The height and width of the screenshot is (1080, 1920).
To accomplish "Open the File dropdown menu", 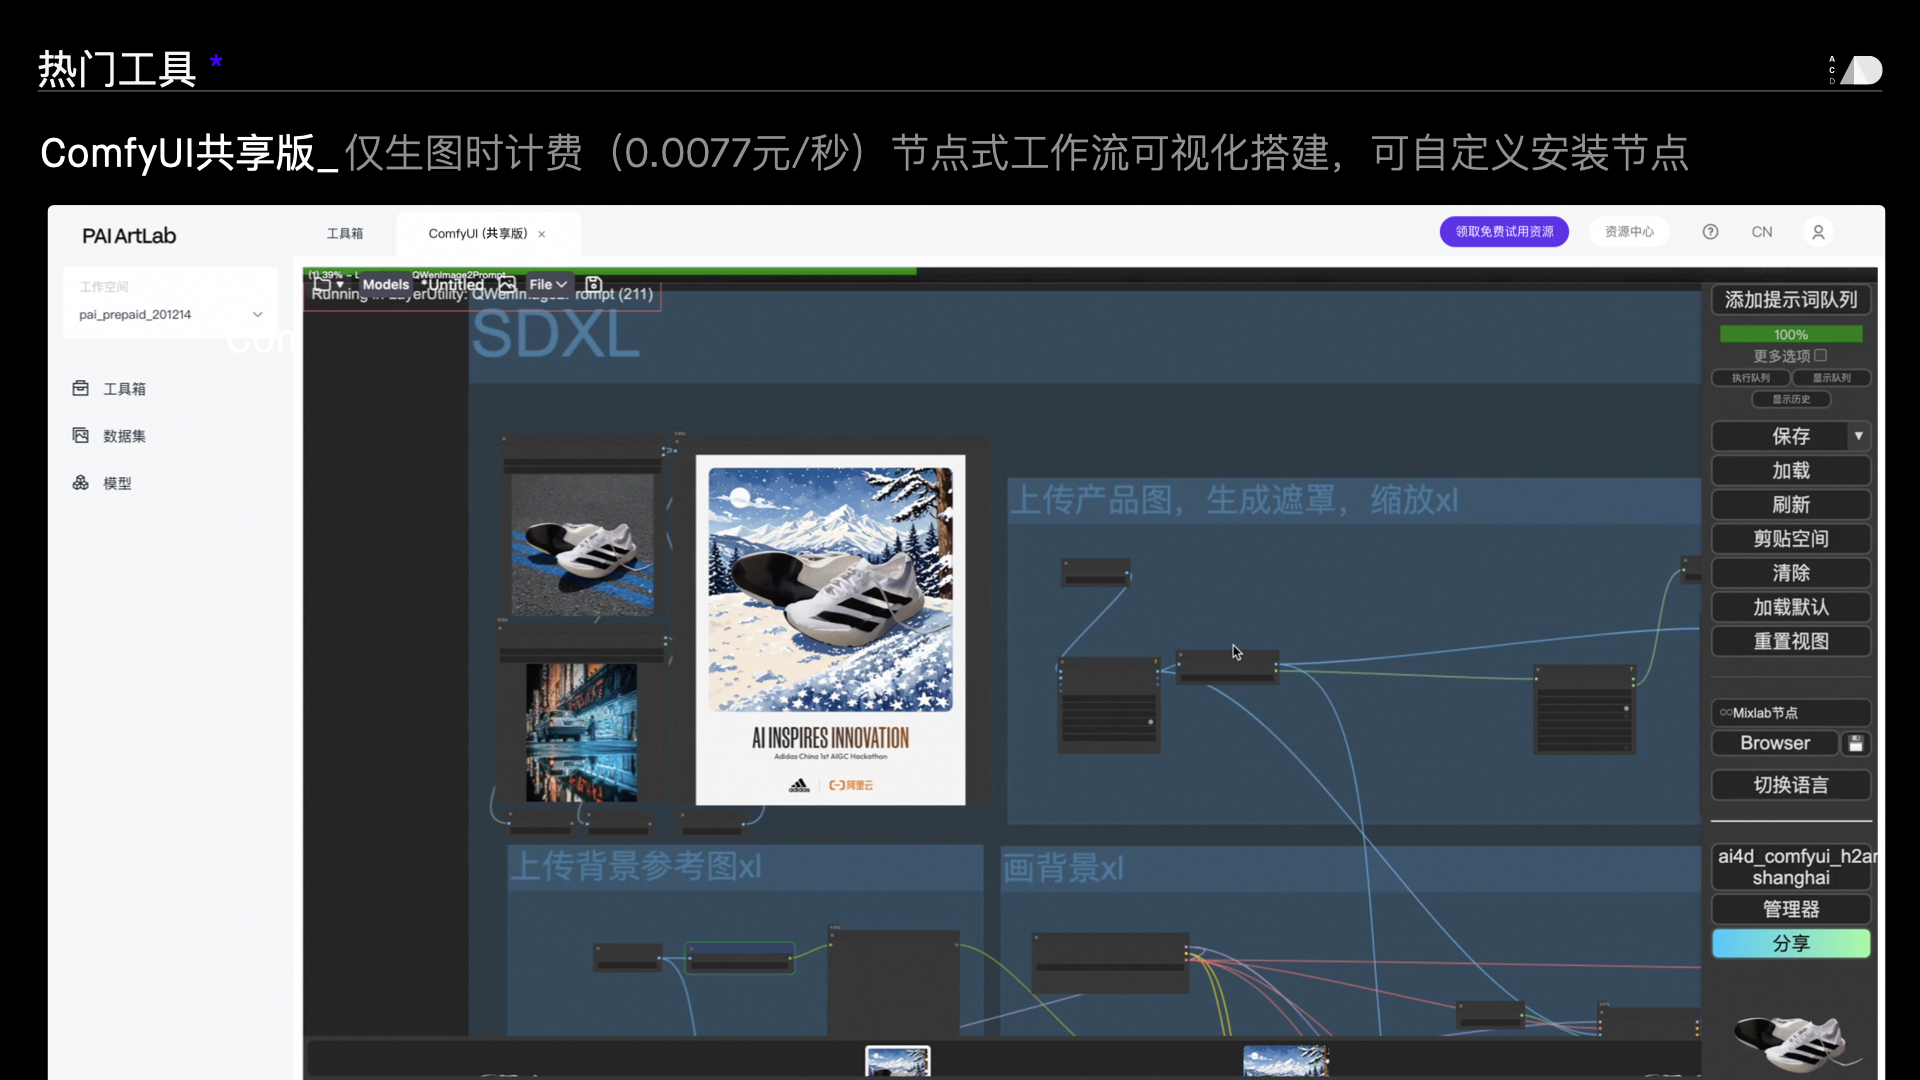I will pyautogui.click(x=548, y=285).
